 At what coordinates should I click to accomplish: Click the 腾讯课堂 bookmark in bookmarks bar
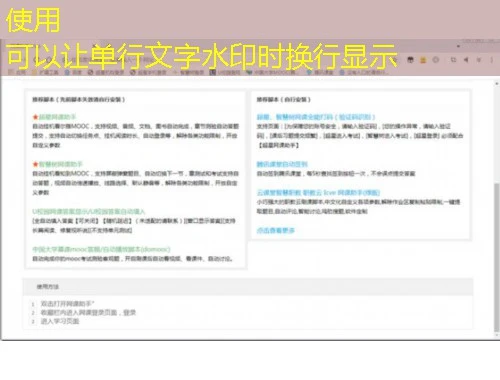320,72
